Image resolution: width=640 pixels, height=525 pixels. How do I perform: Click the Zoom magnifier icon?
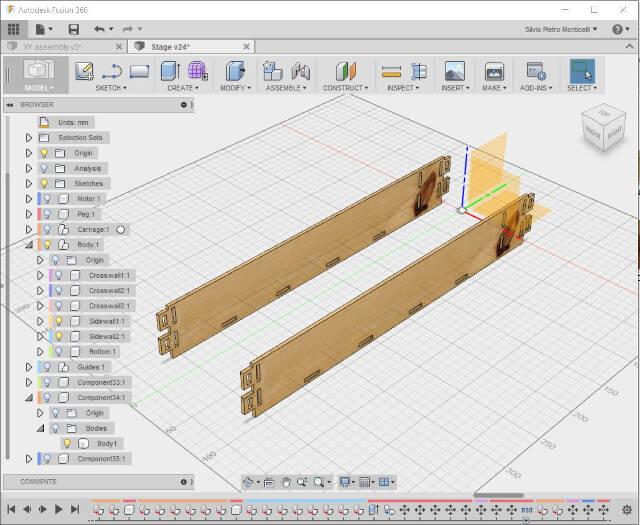tap(302, 482)
